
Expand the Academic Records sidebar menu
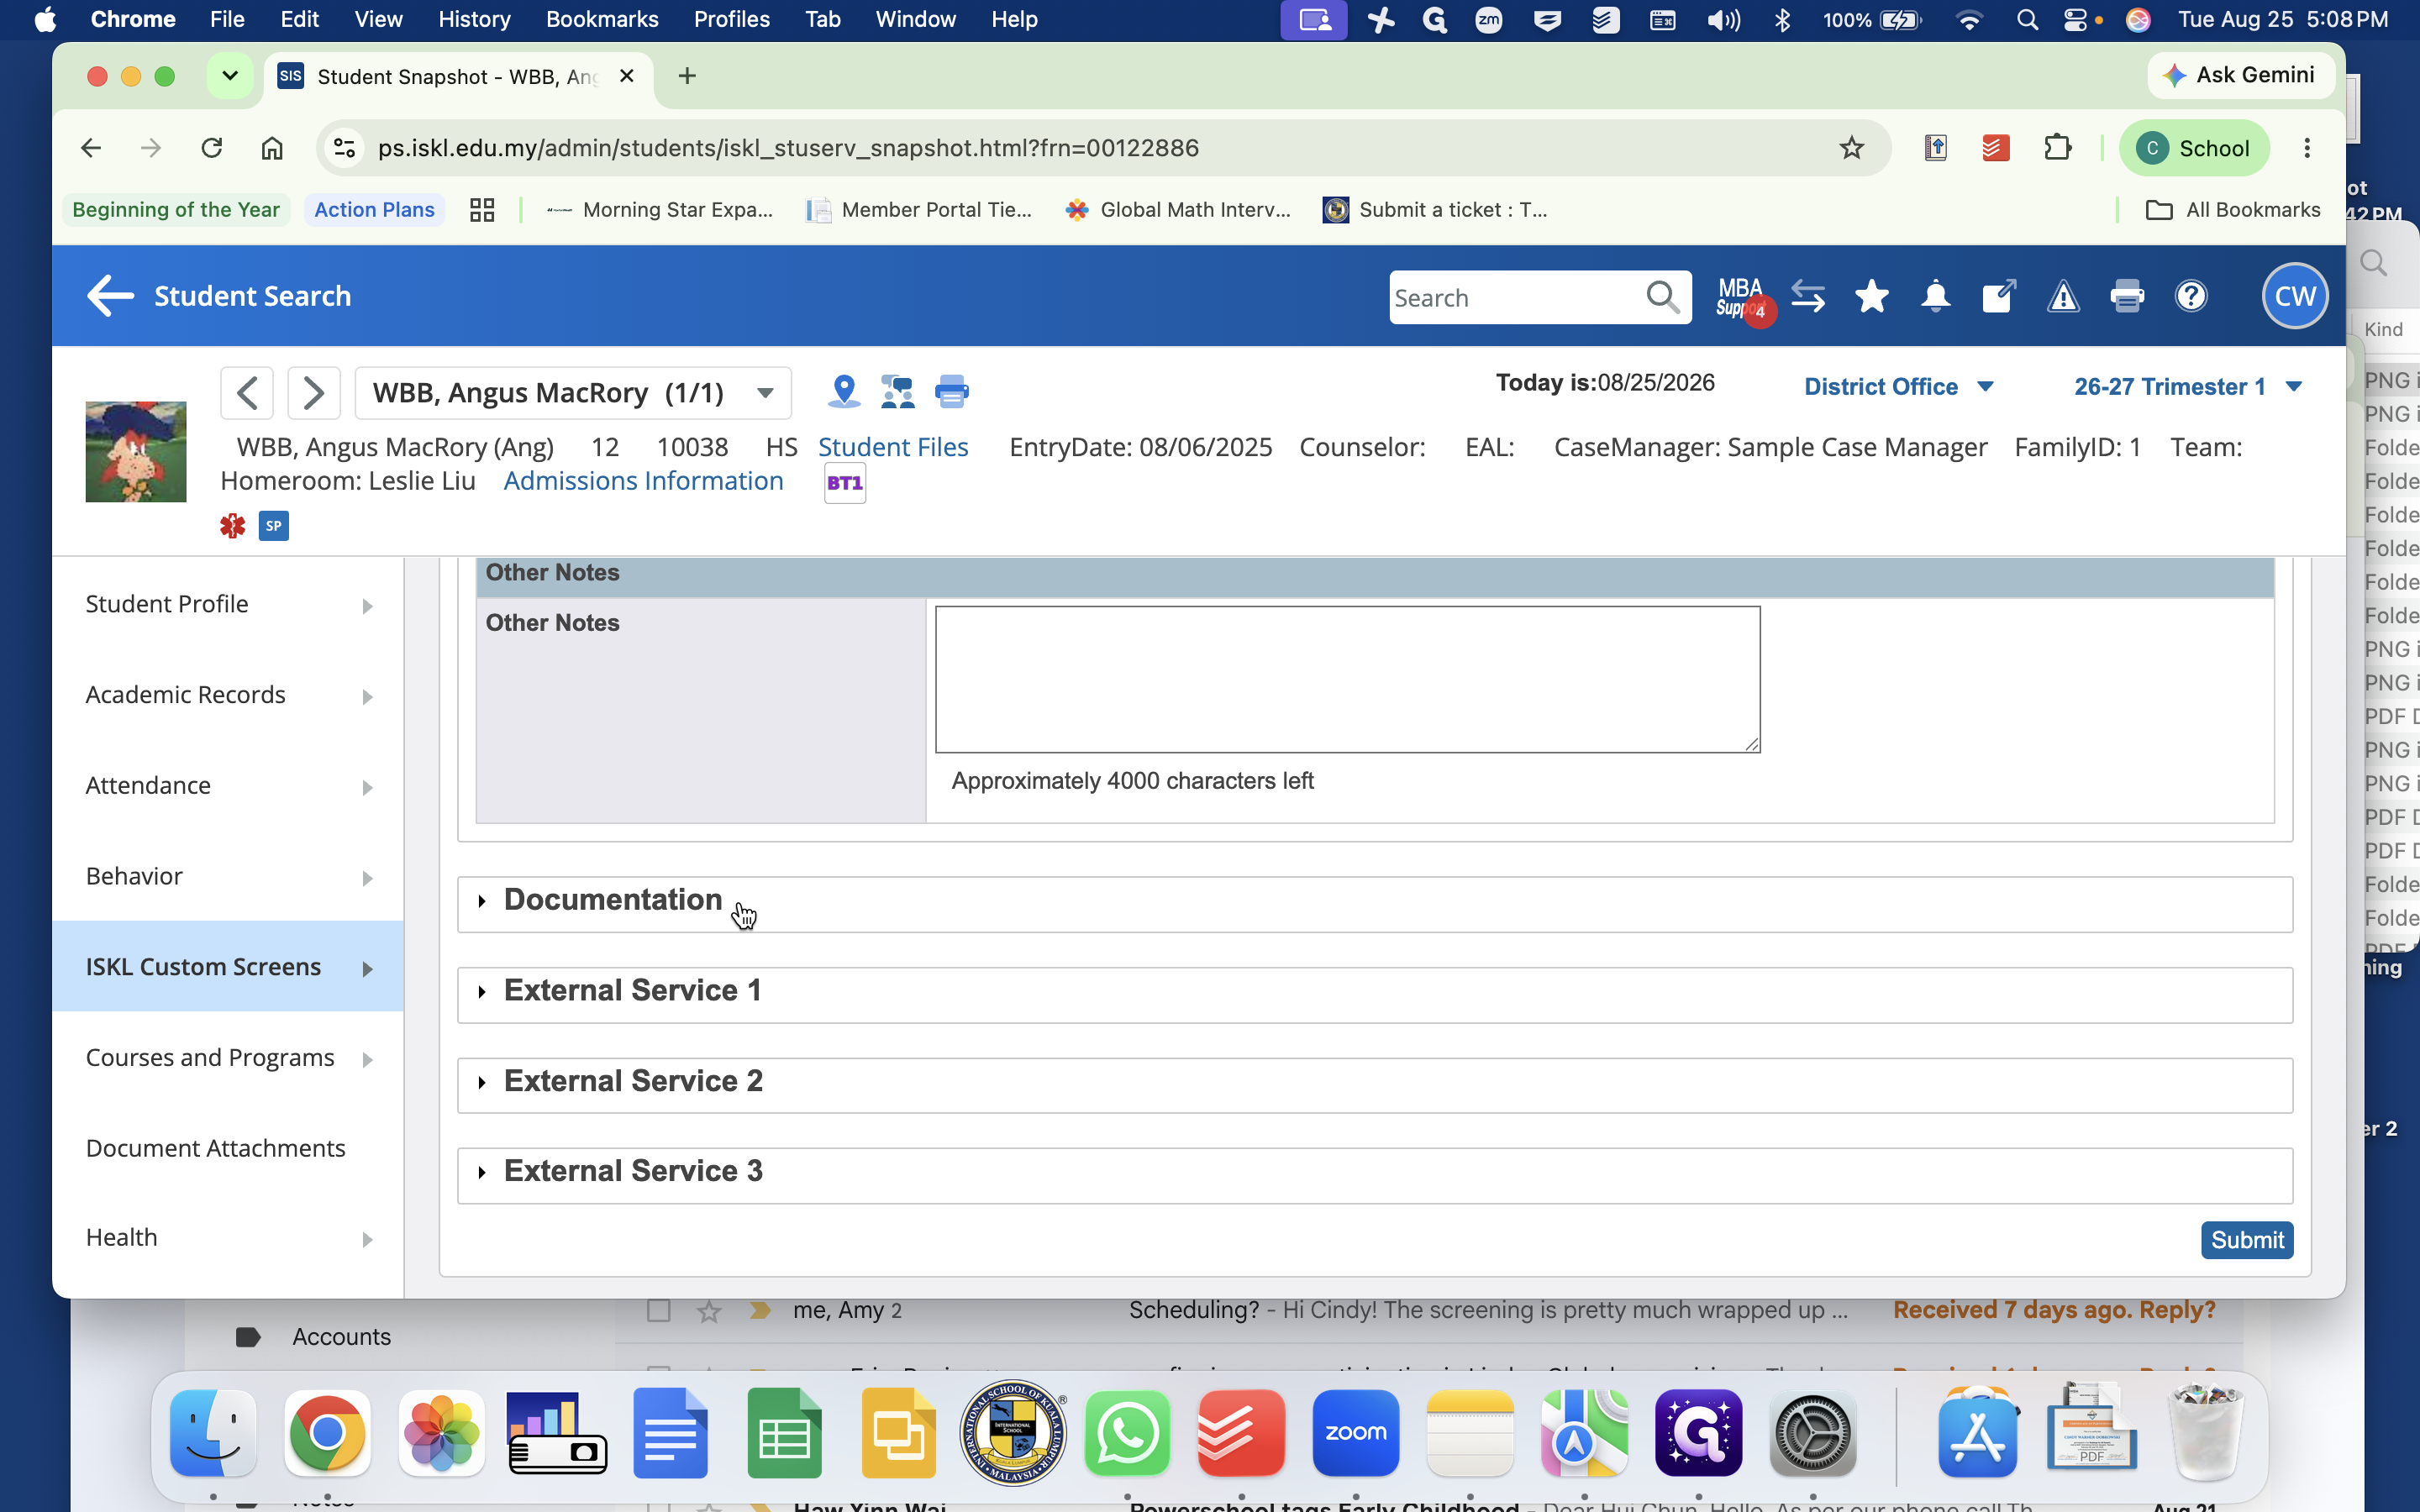click(228, 695)
